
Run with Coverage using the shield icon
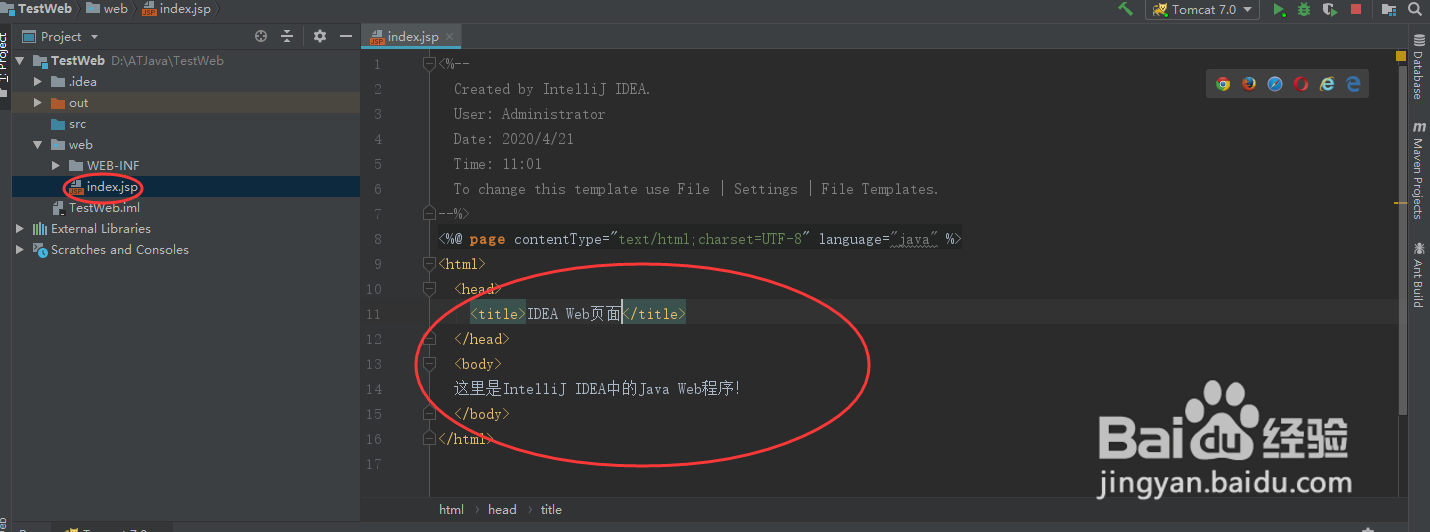click(1330, 9)
